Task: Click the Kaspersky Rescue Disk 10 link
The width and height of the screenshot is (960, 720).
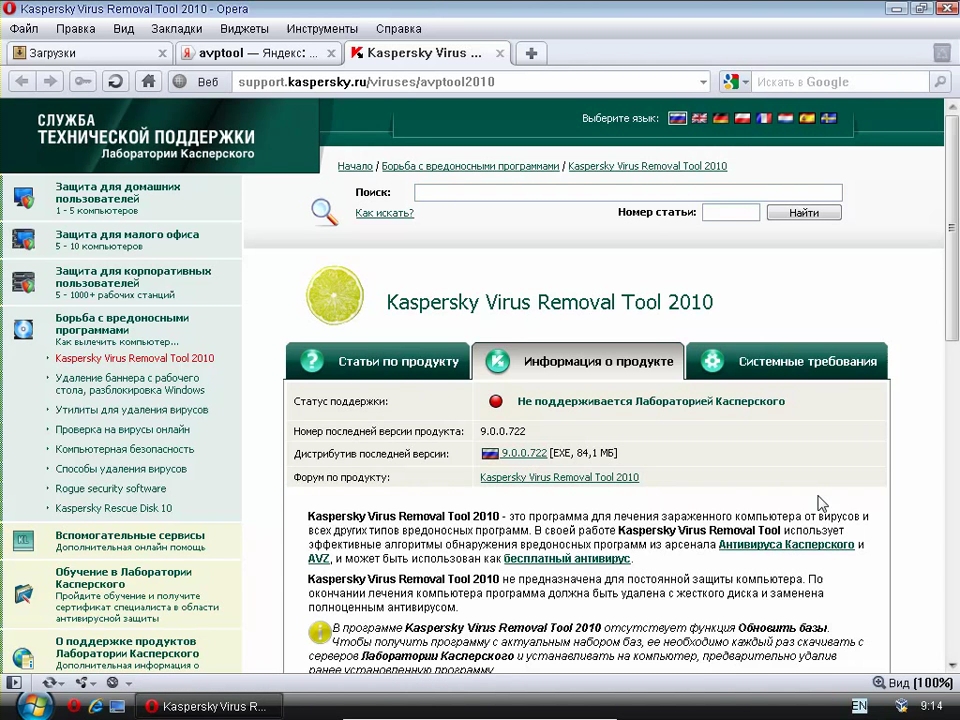Action: [113, 508]
